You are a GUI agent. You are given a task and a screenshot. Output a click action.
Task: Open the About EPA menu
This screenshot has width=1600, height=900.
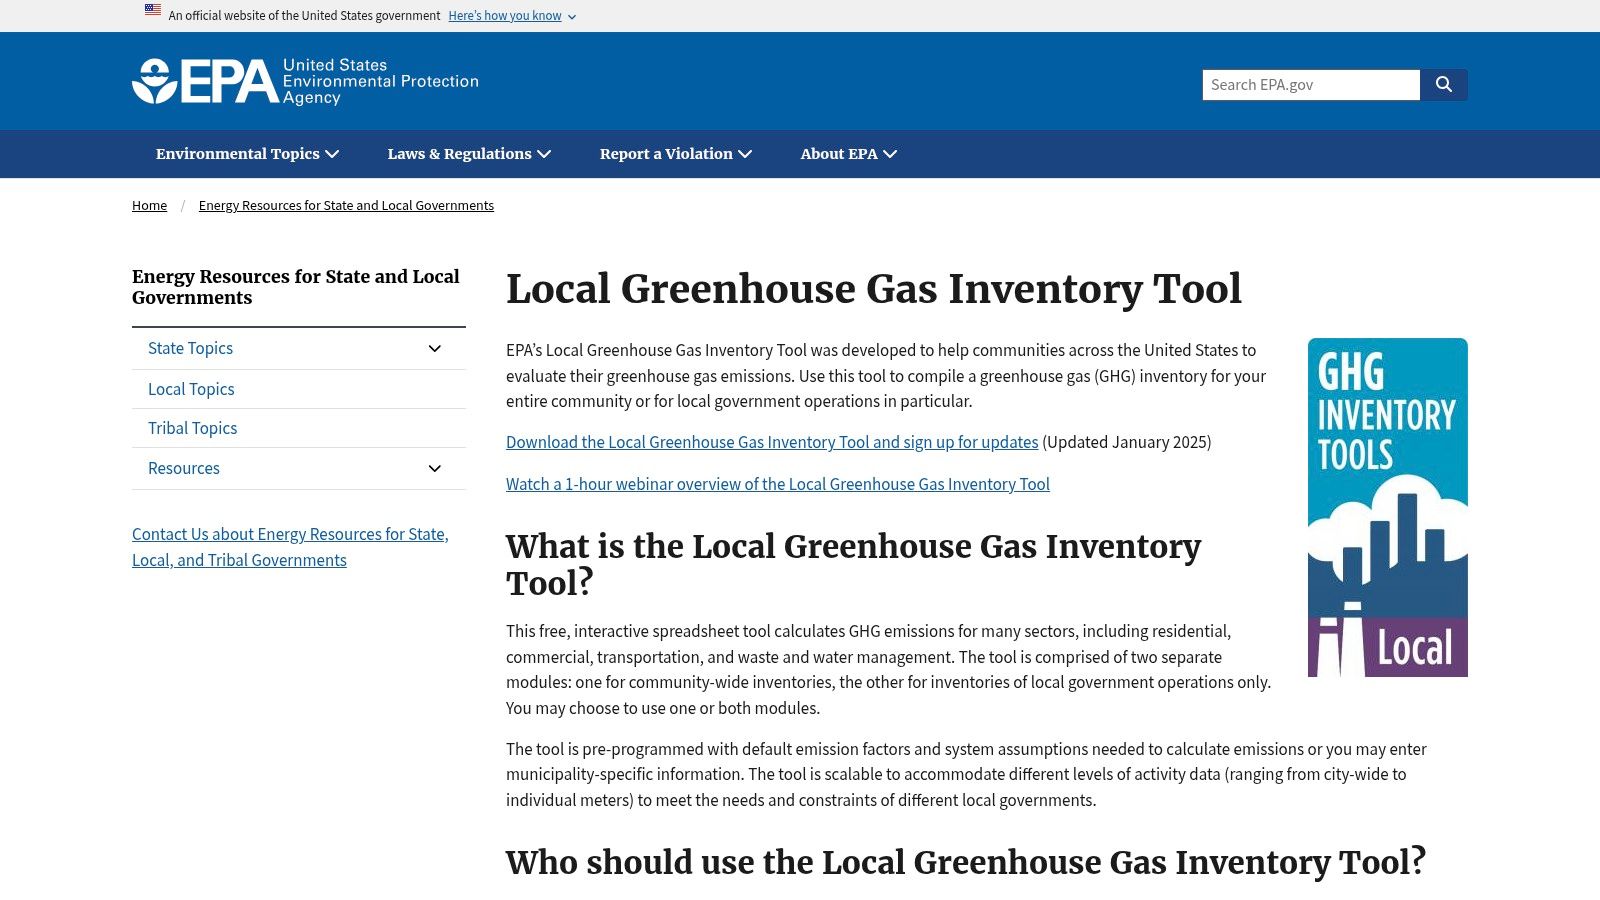click(849, 154)
